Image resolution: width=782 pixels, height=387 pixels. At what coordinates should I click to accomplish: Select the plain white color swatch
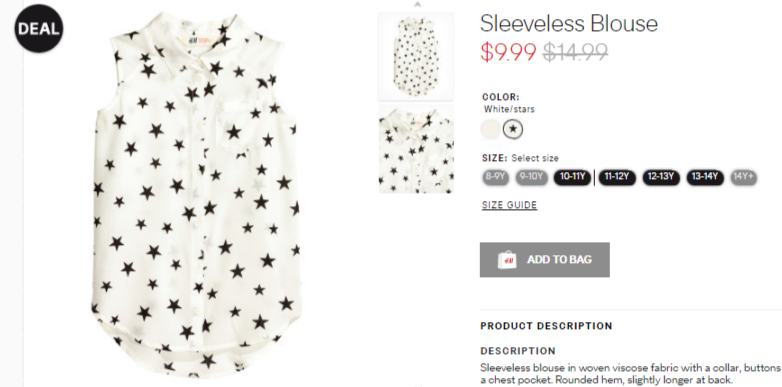[x=491, y=129]
